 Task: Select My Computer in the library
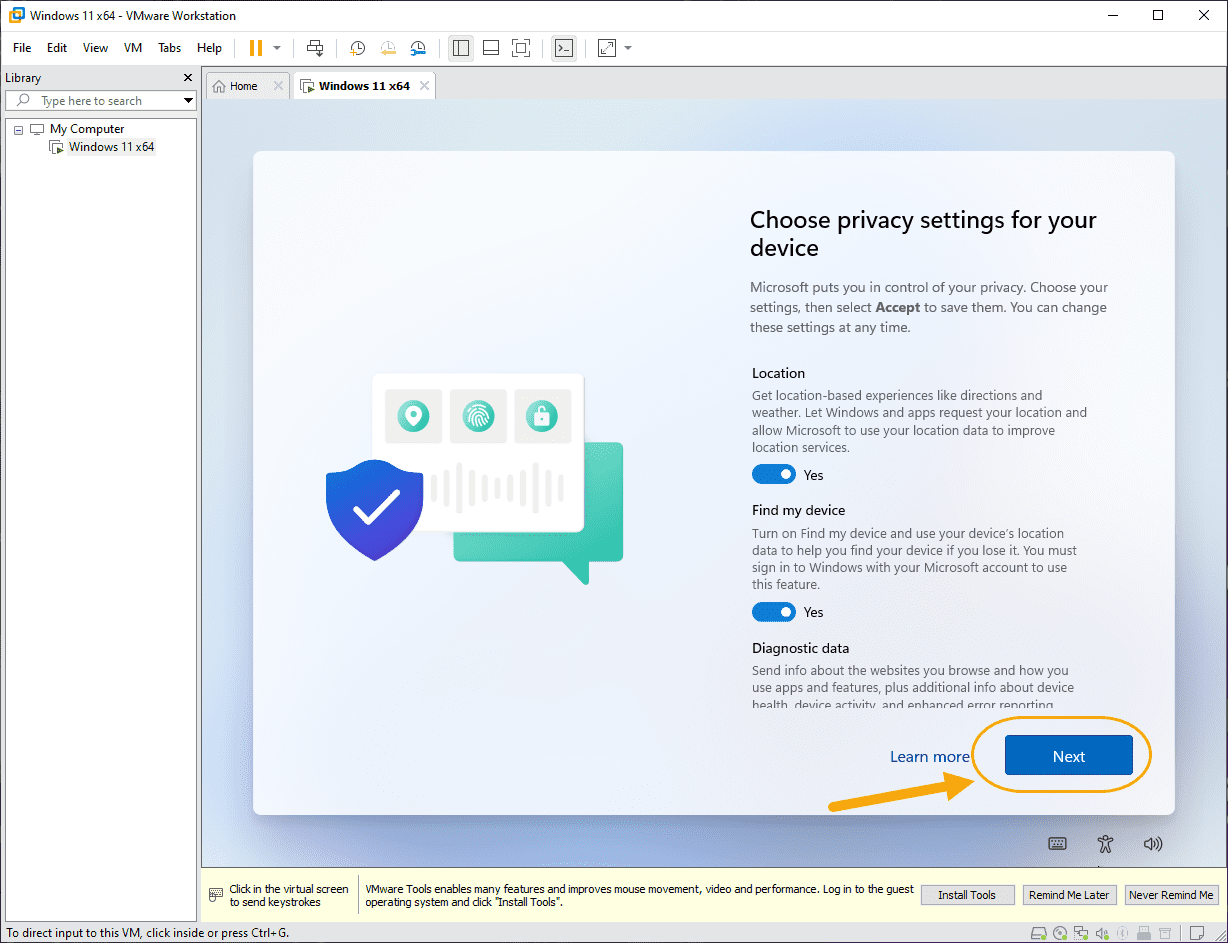(87, 129)
